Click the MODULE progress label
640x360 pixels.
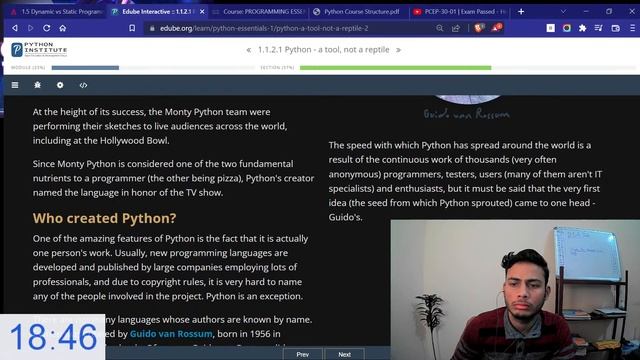pyautogui.click(x=28, y=67)
